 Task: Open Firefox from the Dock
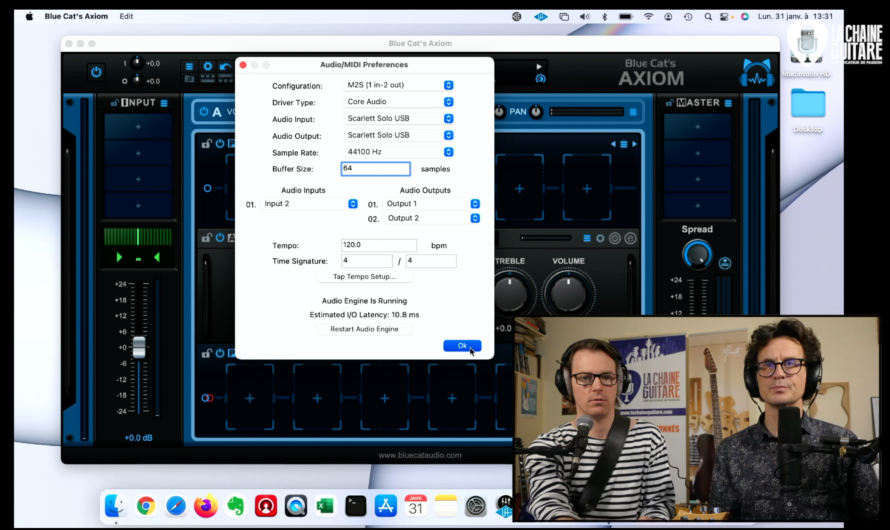click(x=205, y=506)
